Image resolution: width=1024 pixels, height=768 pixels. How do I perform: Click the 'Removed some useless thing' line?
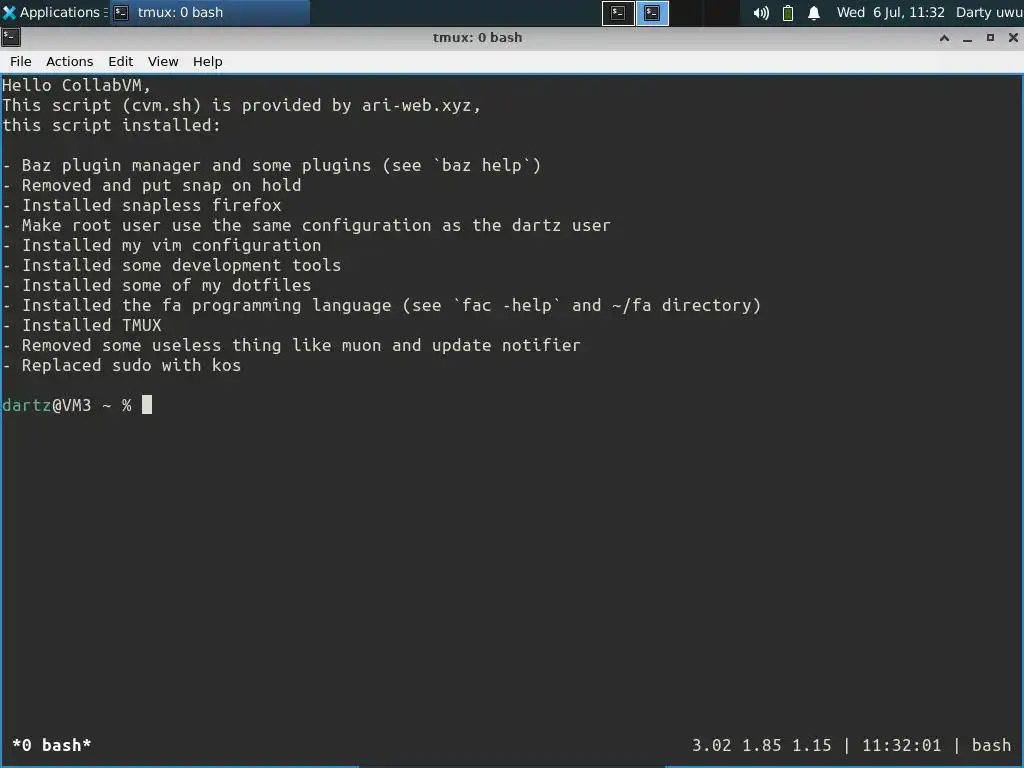[291, 345]
